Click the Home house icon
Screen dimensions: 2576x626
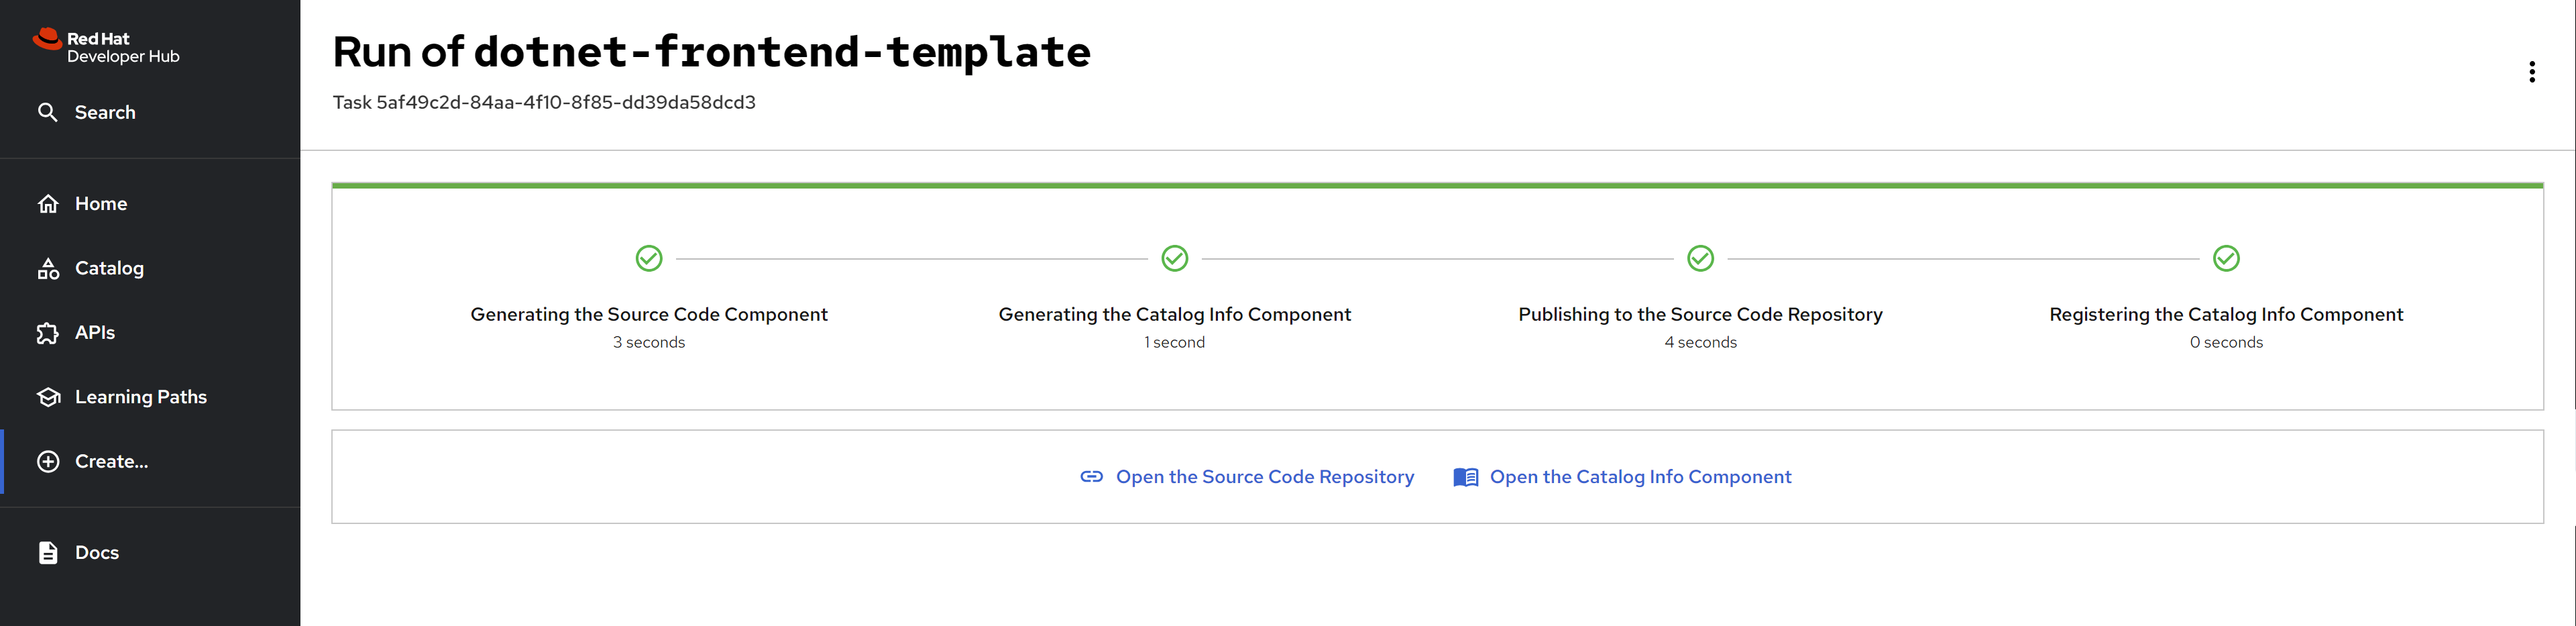pos(47,204)
